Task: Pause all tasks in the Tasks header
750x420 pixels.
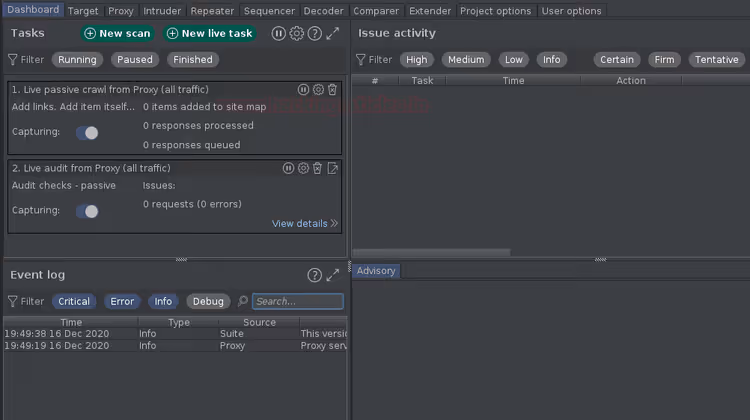Action: tap(278, 33)
